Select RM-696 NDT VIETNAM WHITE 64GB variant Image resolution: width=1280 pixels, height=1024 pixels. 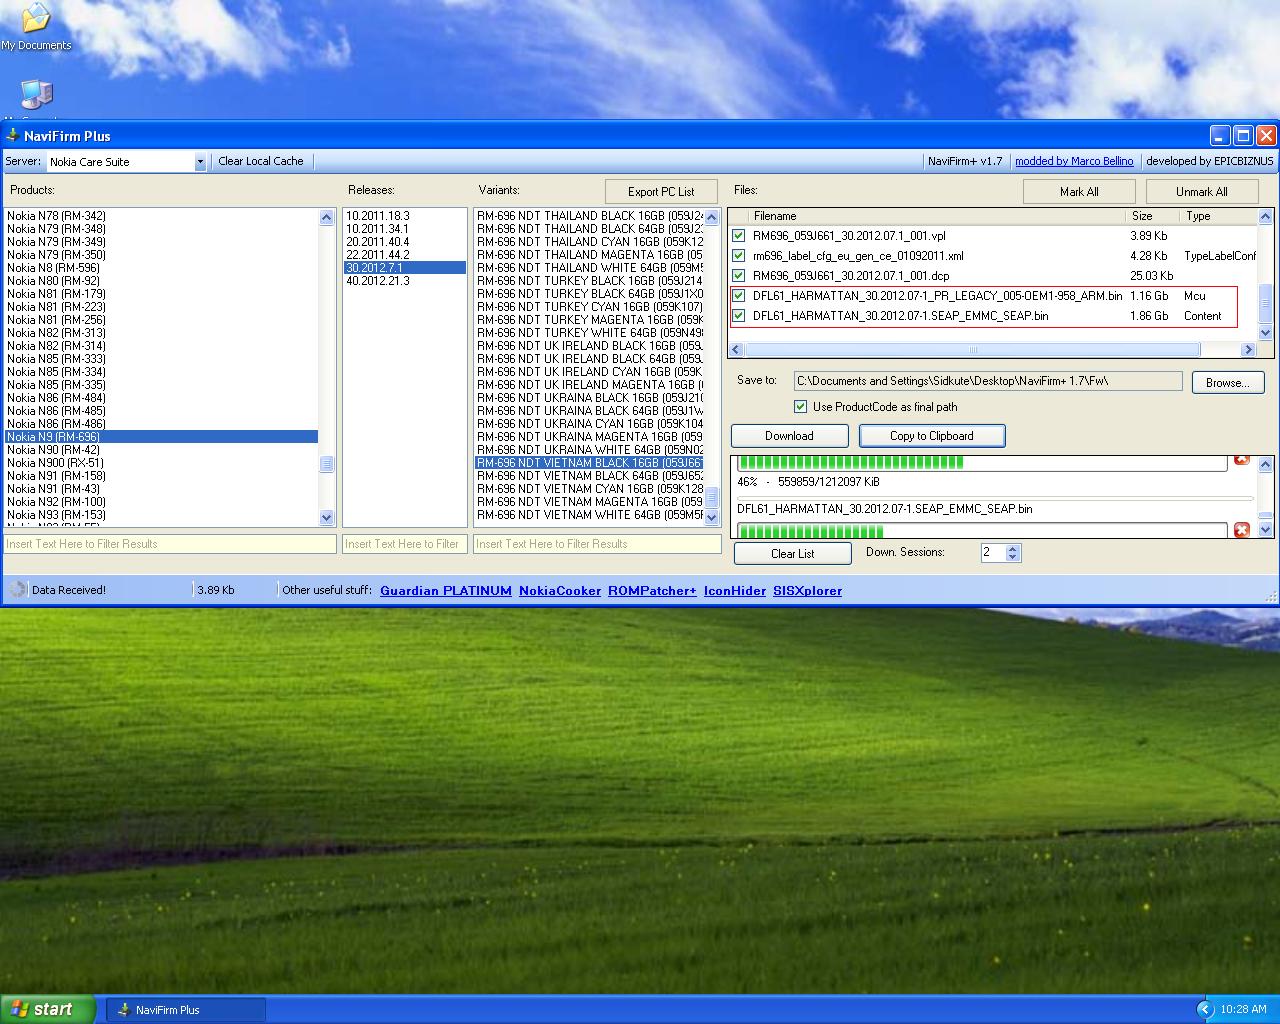[589, 515]
